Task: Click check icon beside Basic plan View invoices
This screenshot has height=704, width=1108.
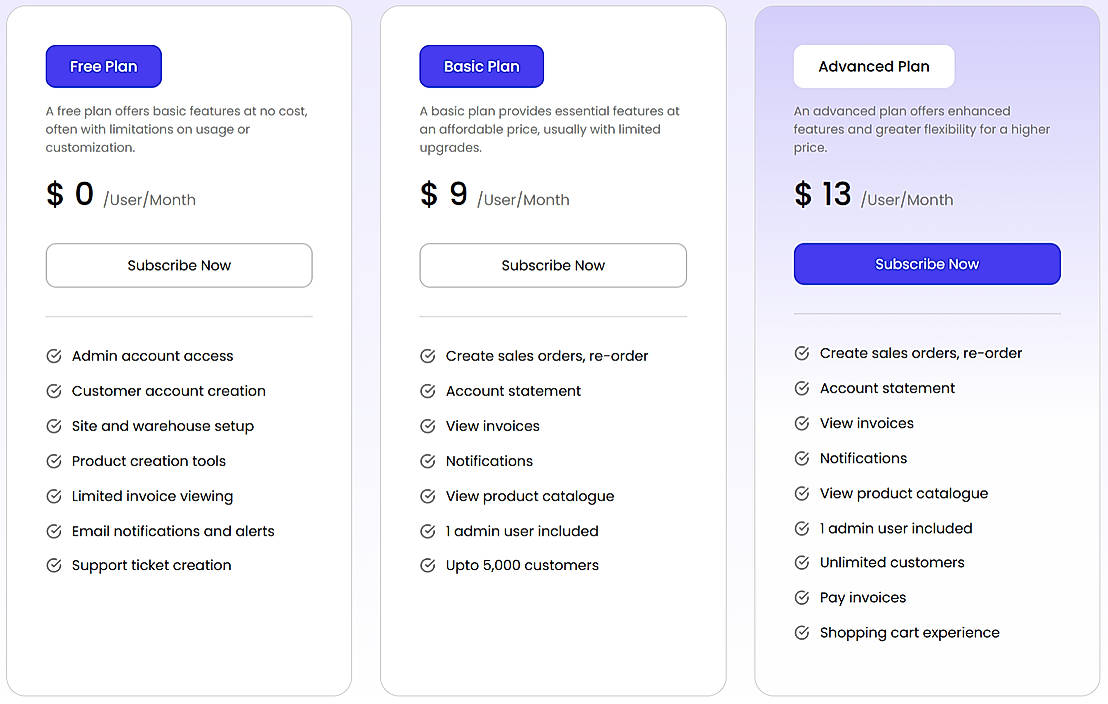Action: tap(428, 426)
